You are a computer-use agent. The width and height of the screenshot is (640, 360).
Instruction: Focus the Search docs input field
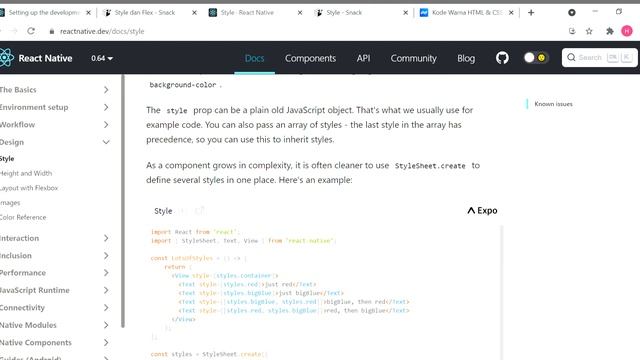pos(599,58)
